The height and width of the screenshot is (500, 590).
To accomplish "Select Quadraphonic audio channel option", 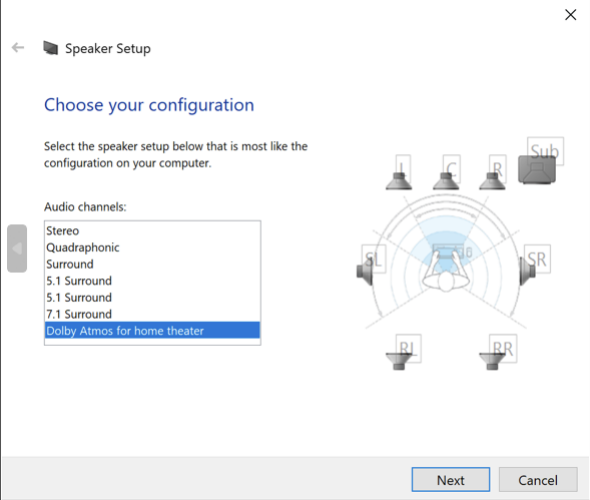I will tap(152, 248).
